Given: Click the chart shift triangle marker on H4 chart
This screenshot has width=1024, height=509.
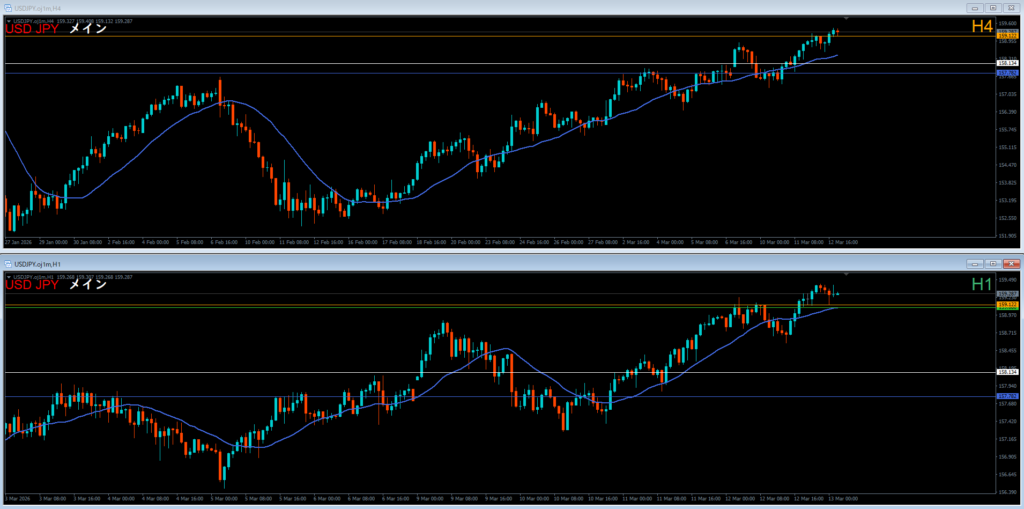Looking at the screenshot, I should tap(846, 19).
